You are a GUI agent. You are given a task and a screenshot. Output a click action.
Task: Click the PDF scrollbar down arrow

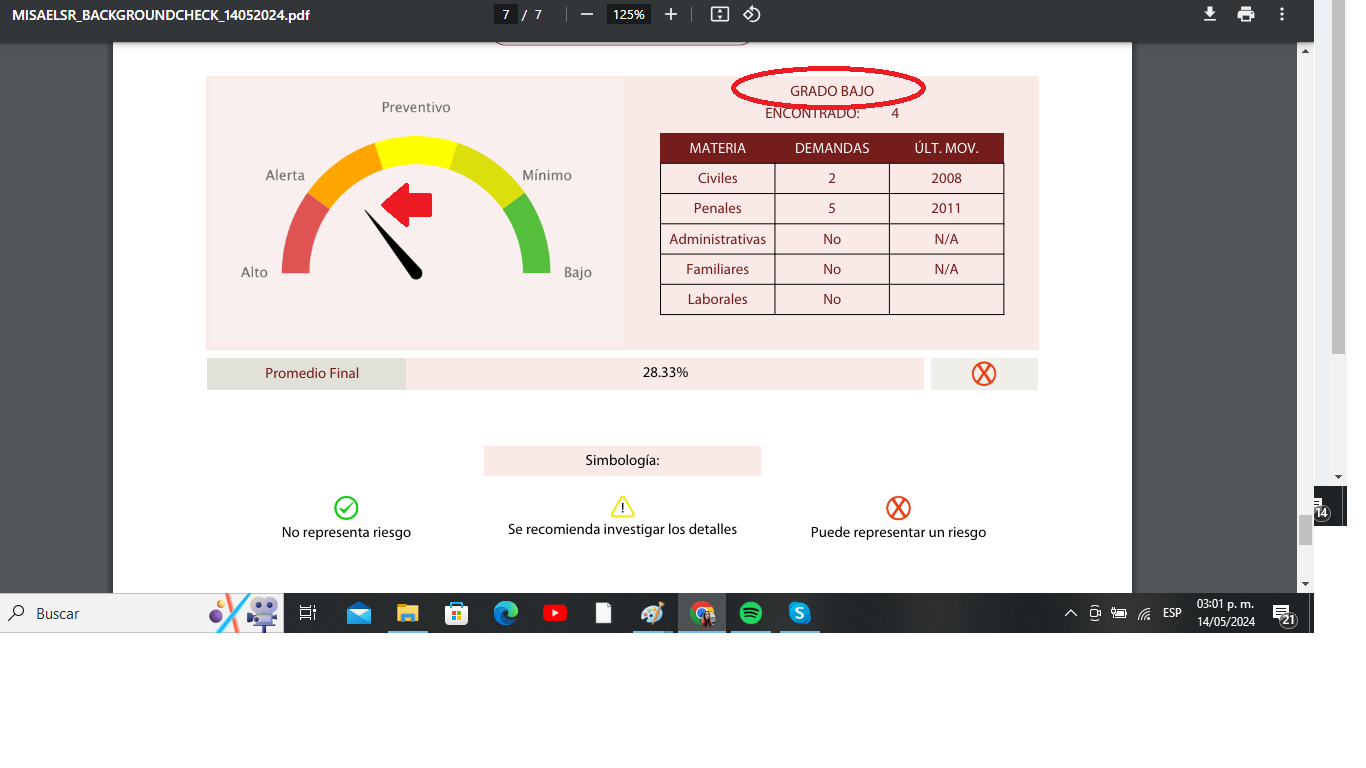[1305, 583]
